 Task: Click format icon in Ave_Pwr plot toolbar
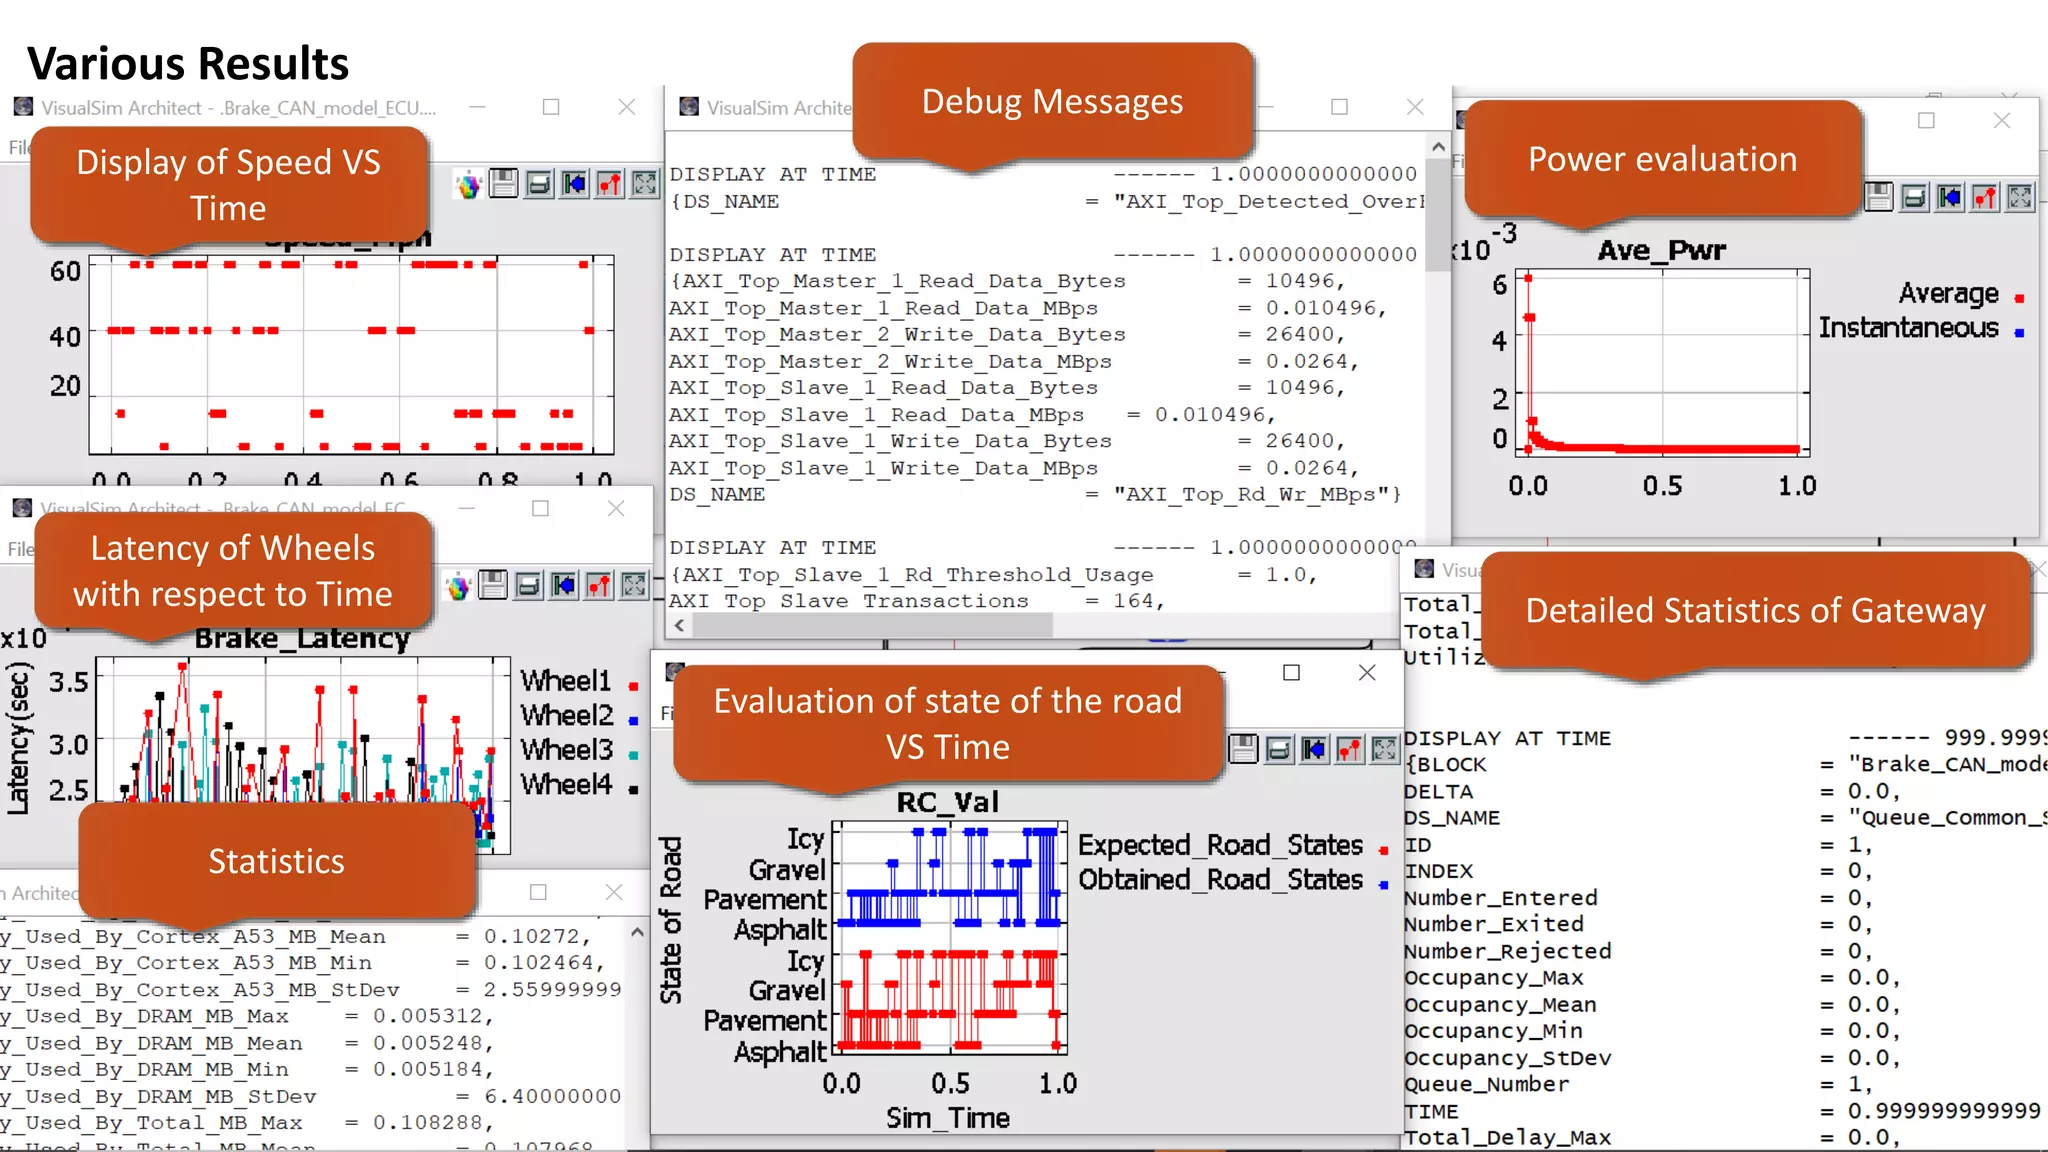[1985, 198]
